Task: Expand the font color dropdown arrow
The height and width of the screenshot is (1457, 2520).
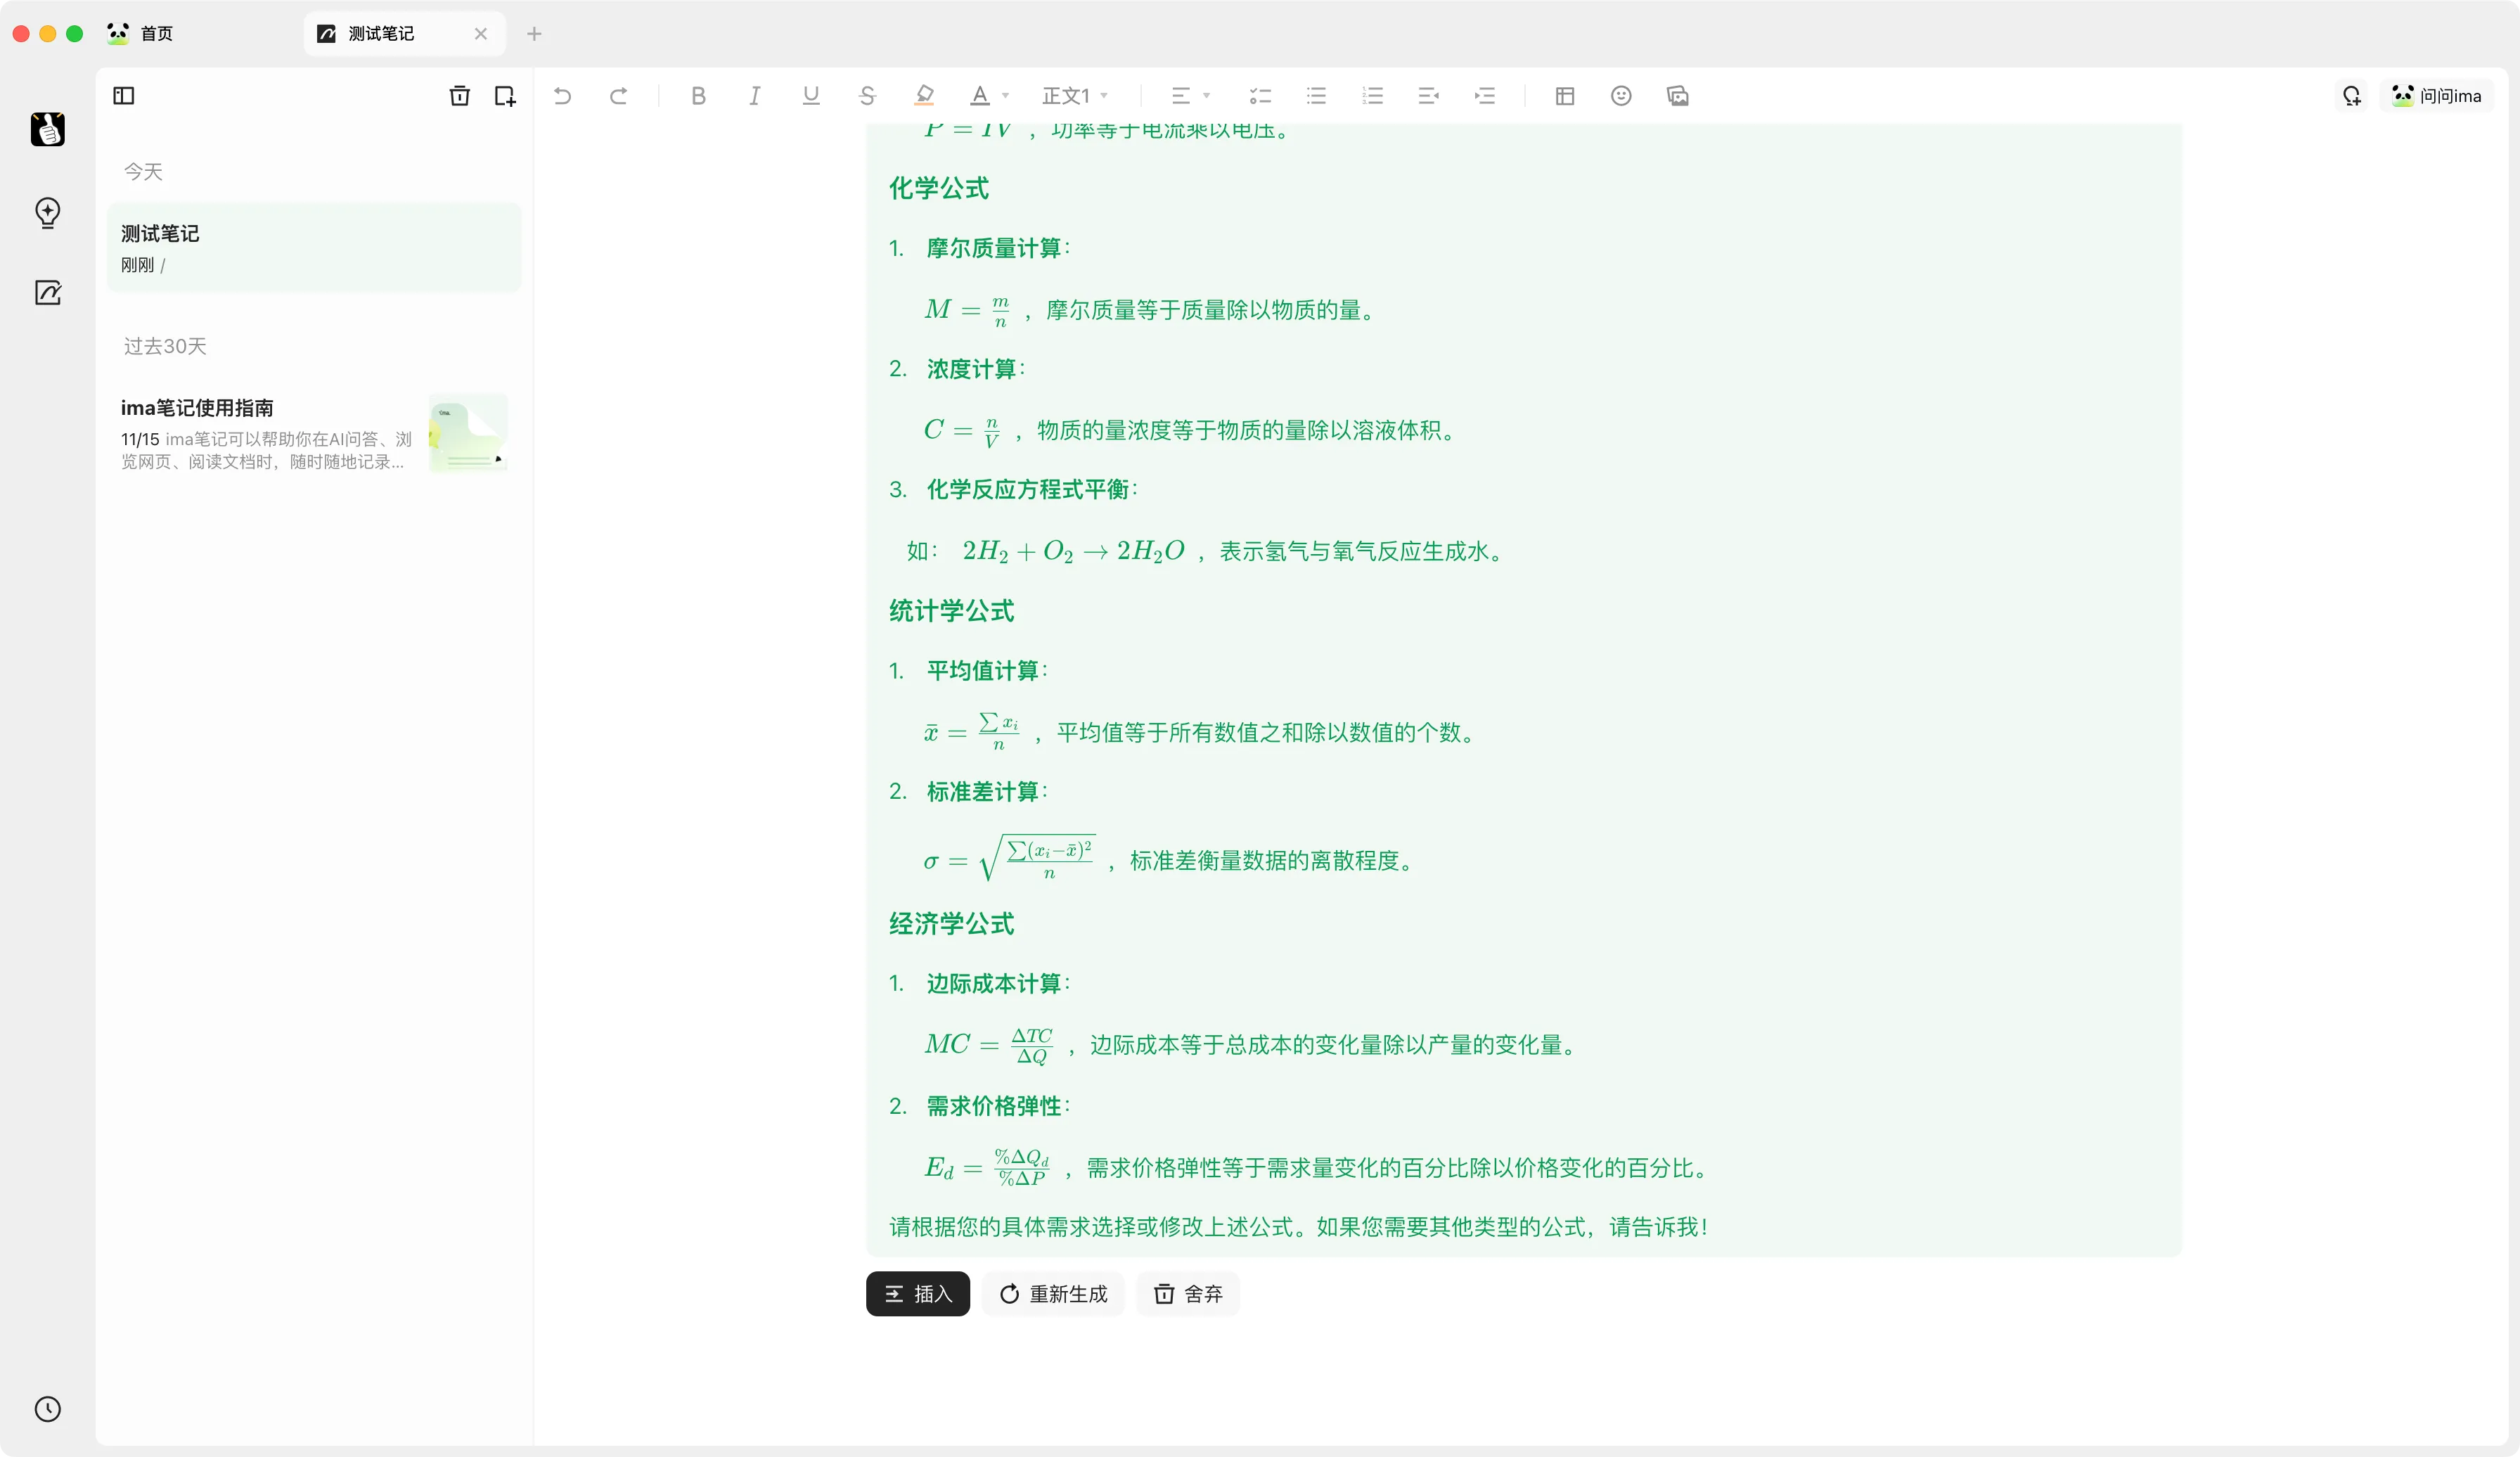Action: [1006, 96]
